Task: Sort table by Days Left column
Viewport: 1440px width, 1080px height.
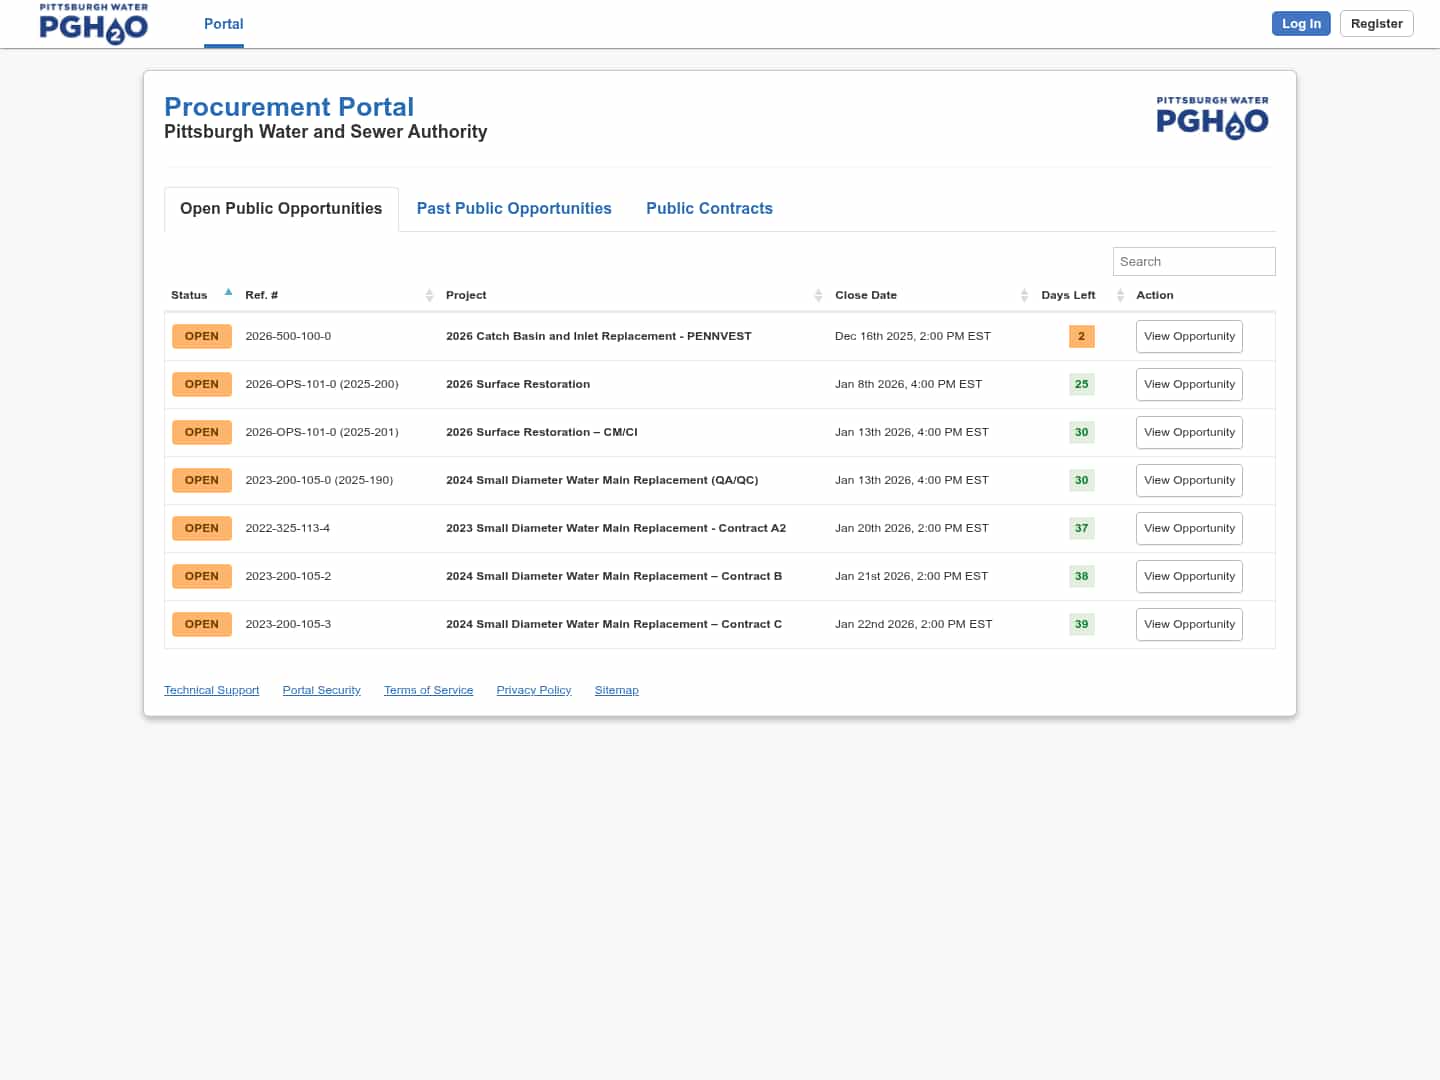Action: click(x=1068, y=295)
